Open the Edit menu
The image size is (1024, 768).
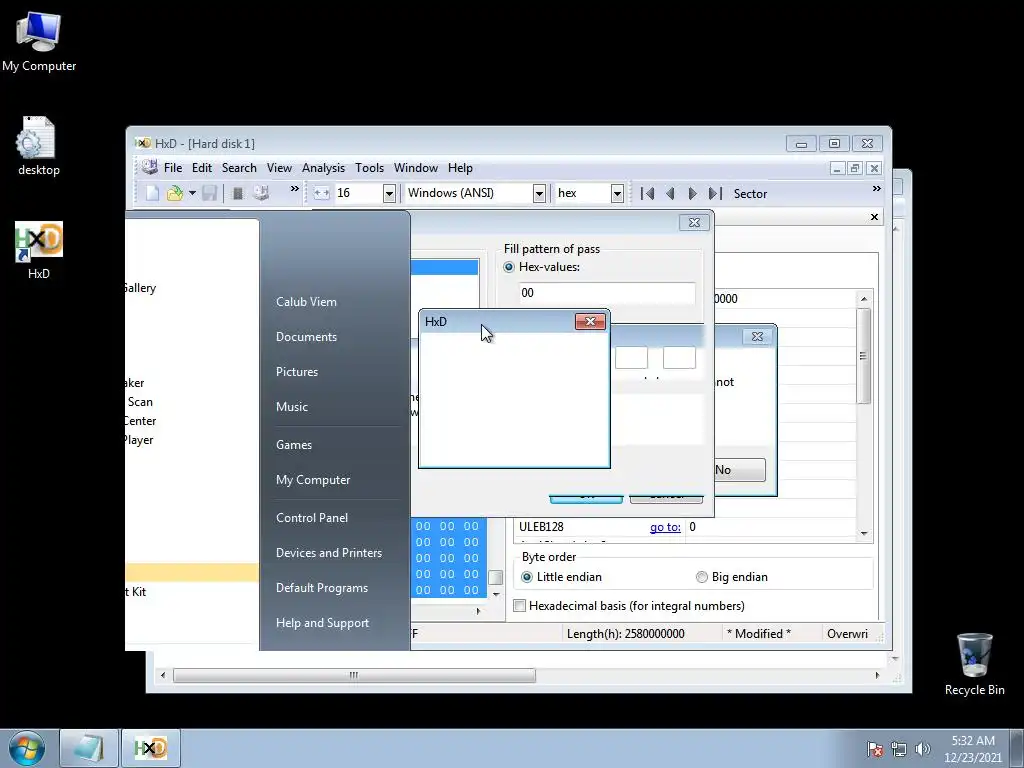coord(202,168)
